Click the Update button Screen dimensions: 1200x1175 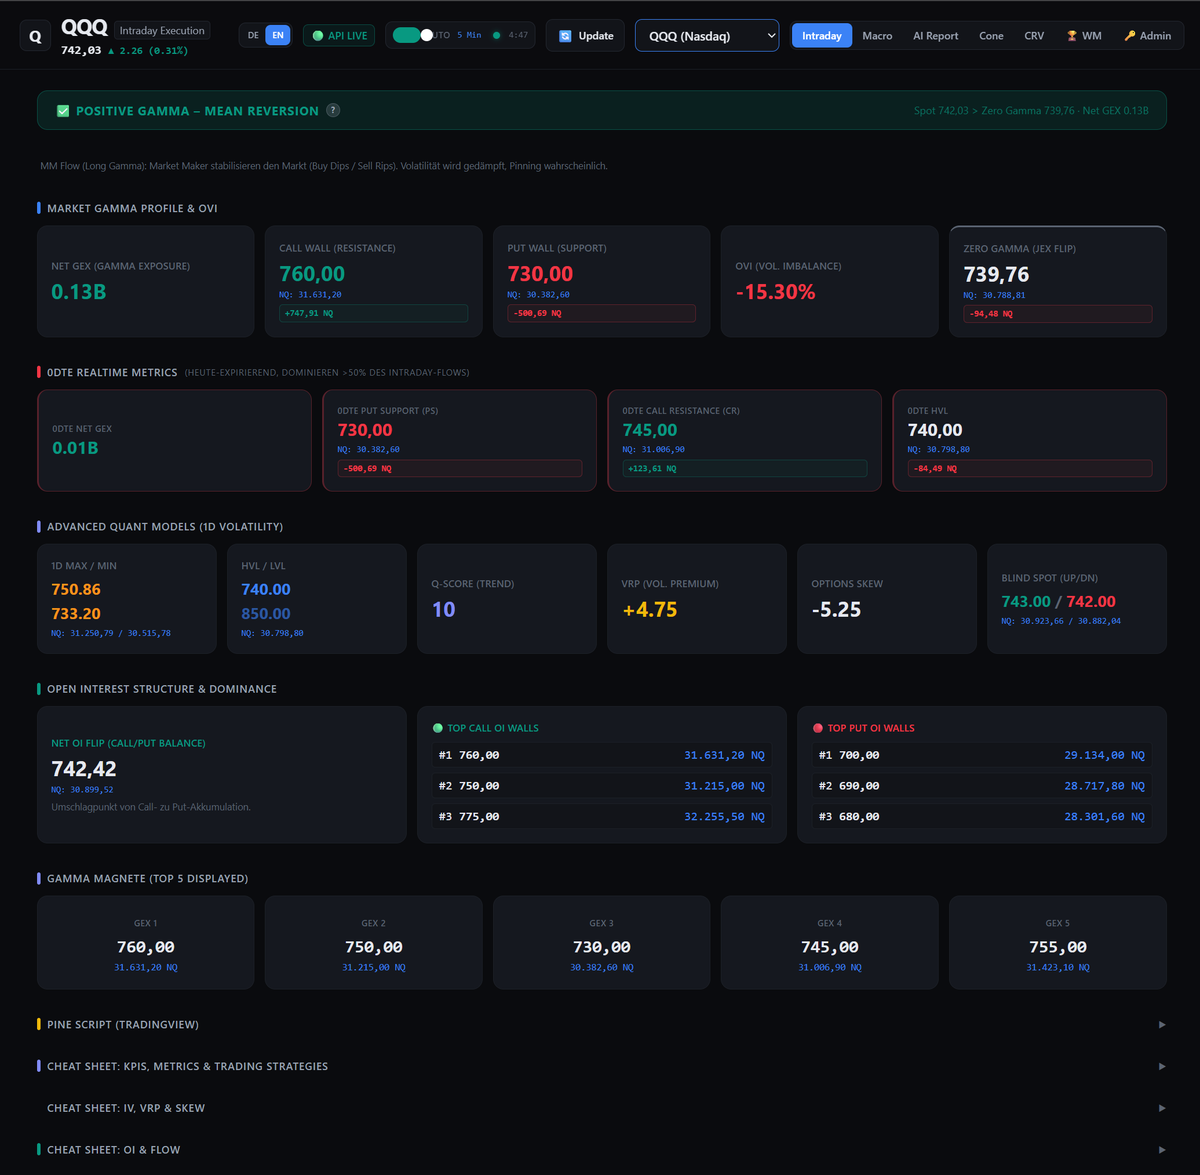pyautogui.click(x=585, y=36)
